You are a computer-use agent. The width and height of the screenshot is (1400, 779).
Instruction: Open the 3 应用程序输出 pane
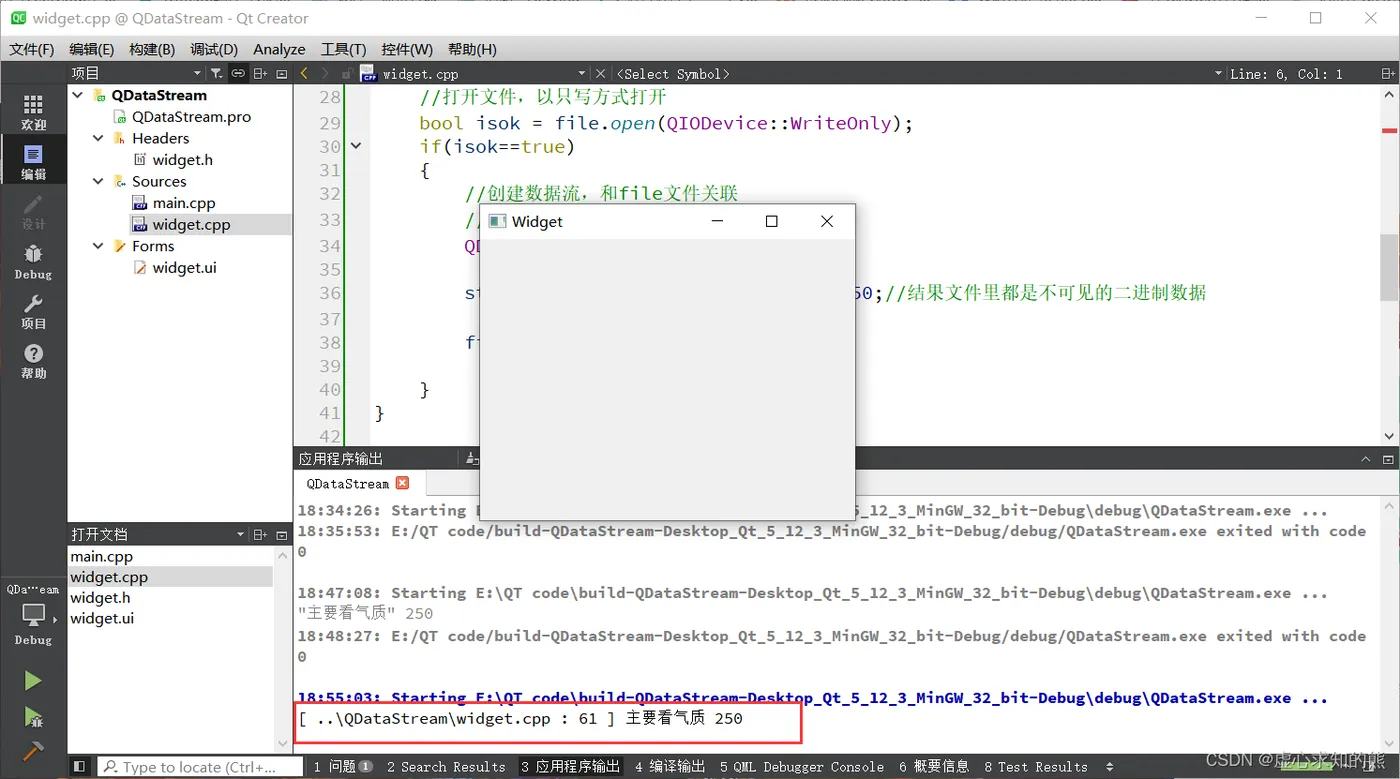[x=570, y=767]
